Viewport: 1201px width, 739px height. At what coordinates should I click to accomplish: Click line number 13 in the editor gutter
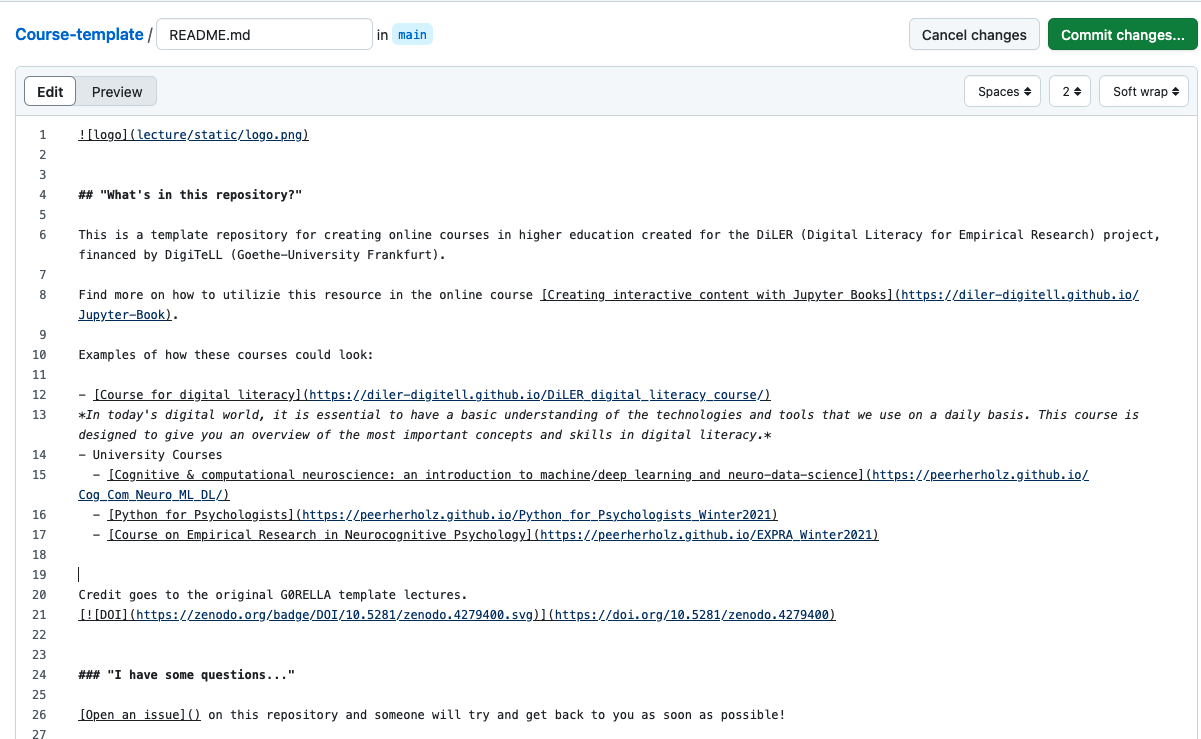[39, 414]
